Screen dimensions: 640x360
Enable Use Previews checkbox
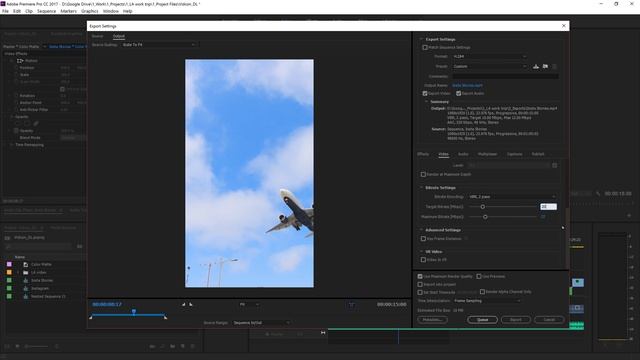coord(479,276)
